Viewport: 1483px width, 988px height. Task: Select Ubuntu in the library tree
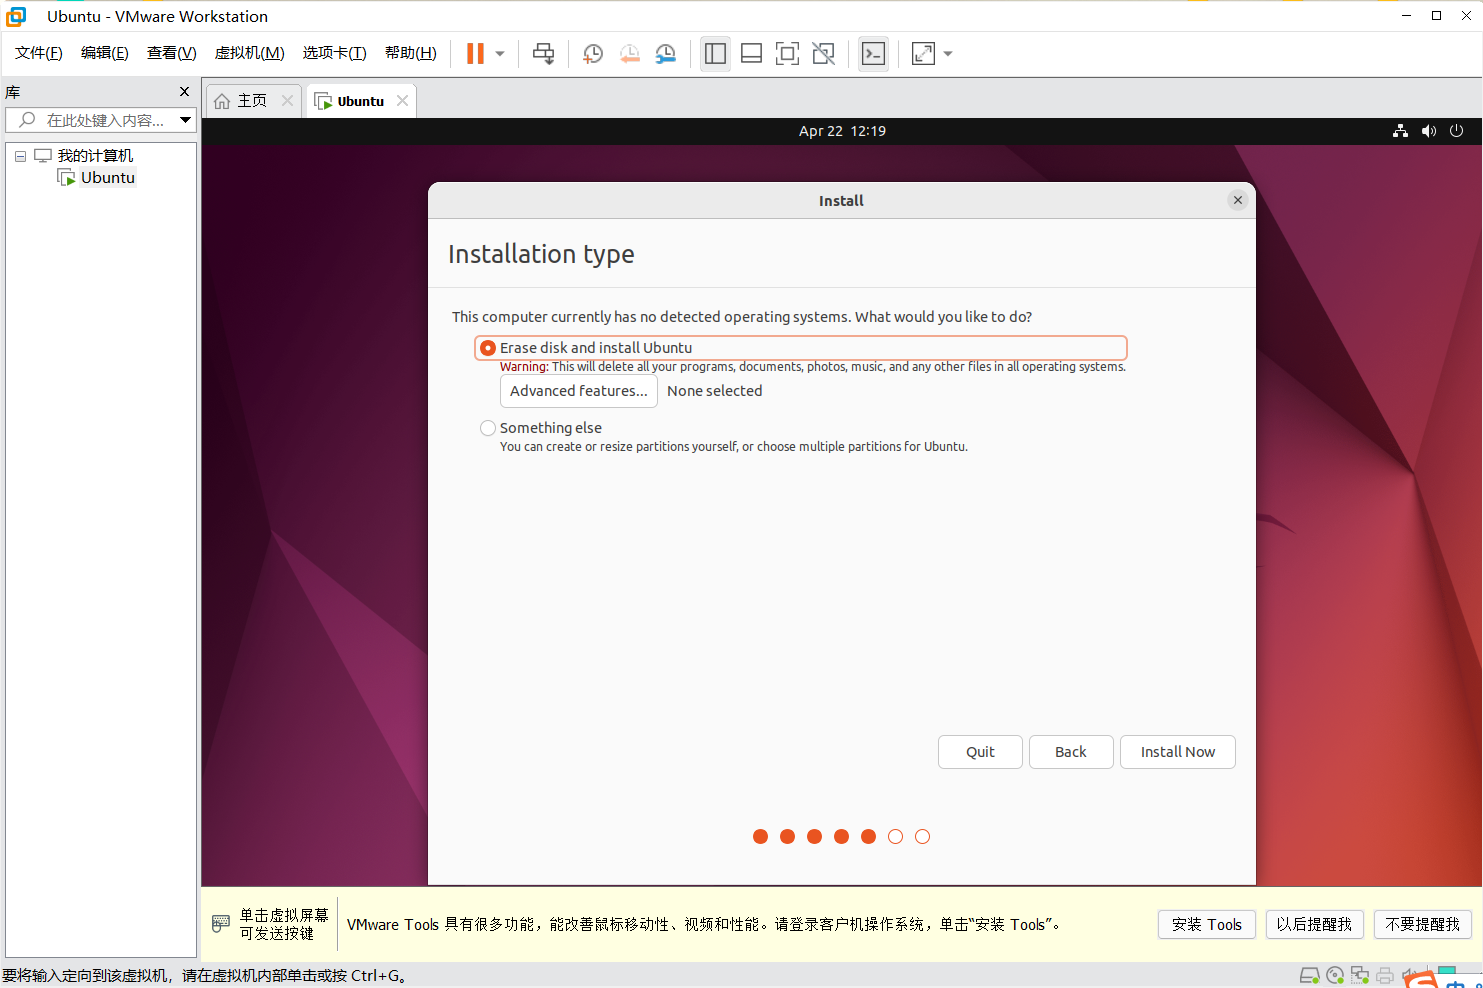107,178
